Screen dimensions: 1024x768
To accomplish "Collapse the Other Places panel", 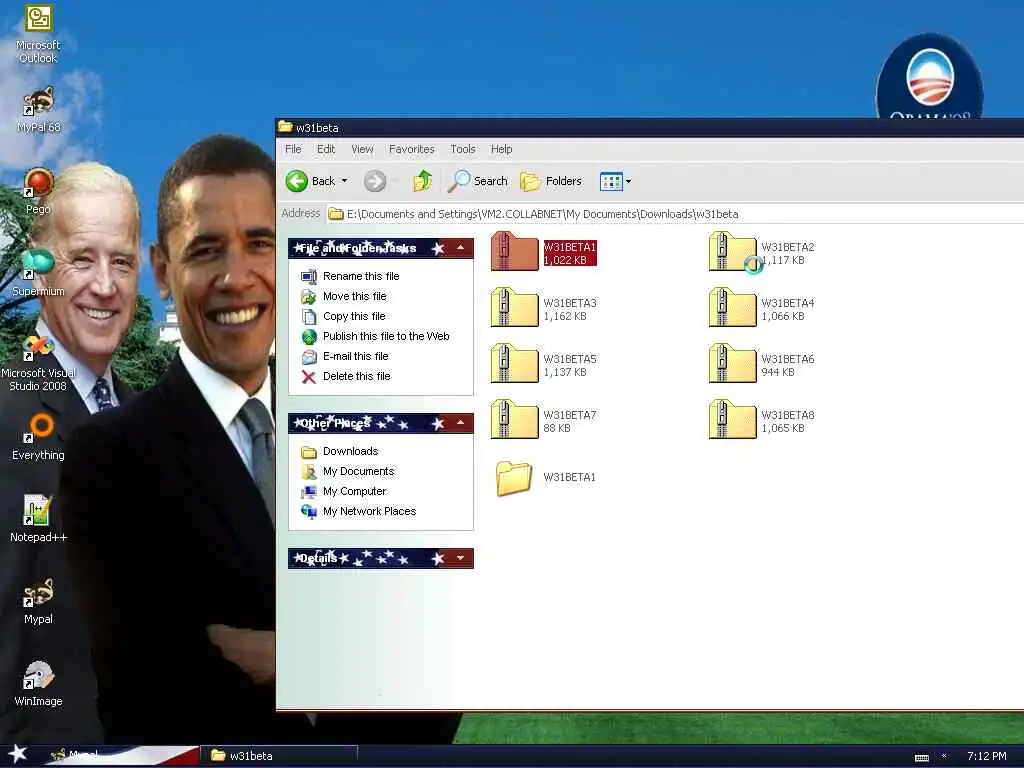I will coord(460,423).
